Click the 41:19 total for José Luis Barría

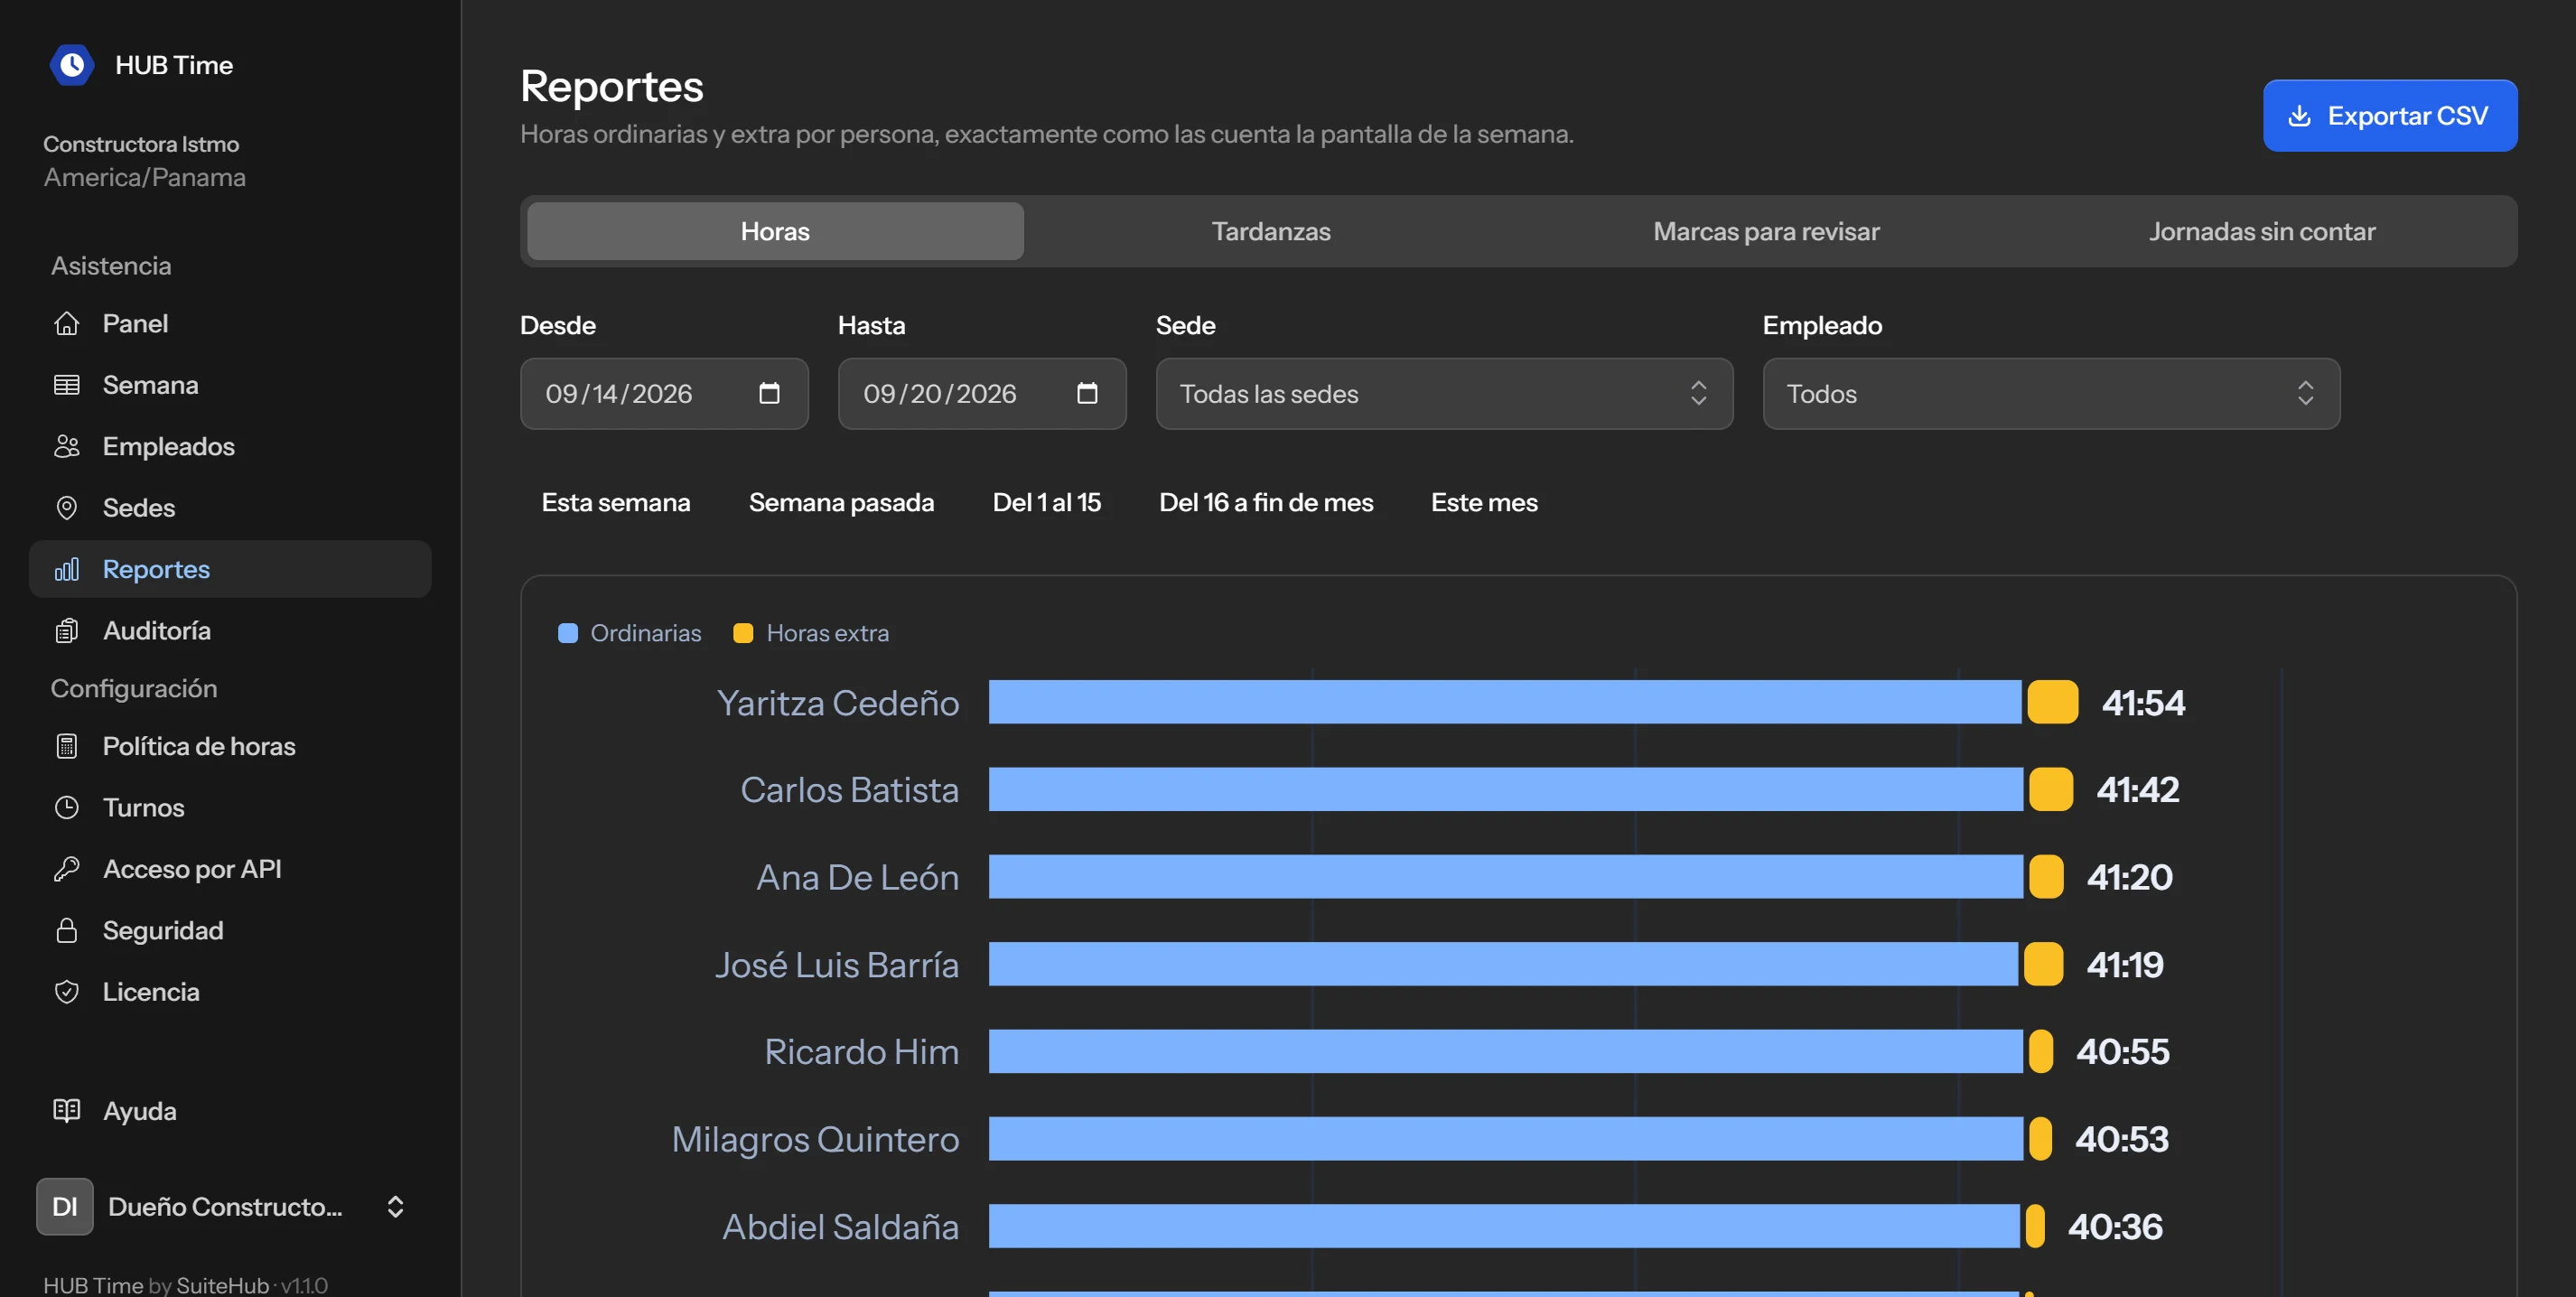2125,964
